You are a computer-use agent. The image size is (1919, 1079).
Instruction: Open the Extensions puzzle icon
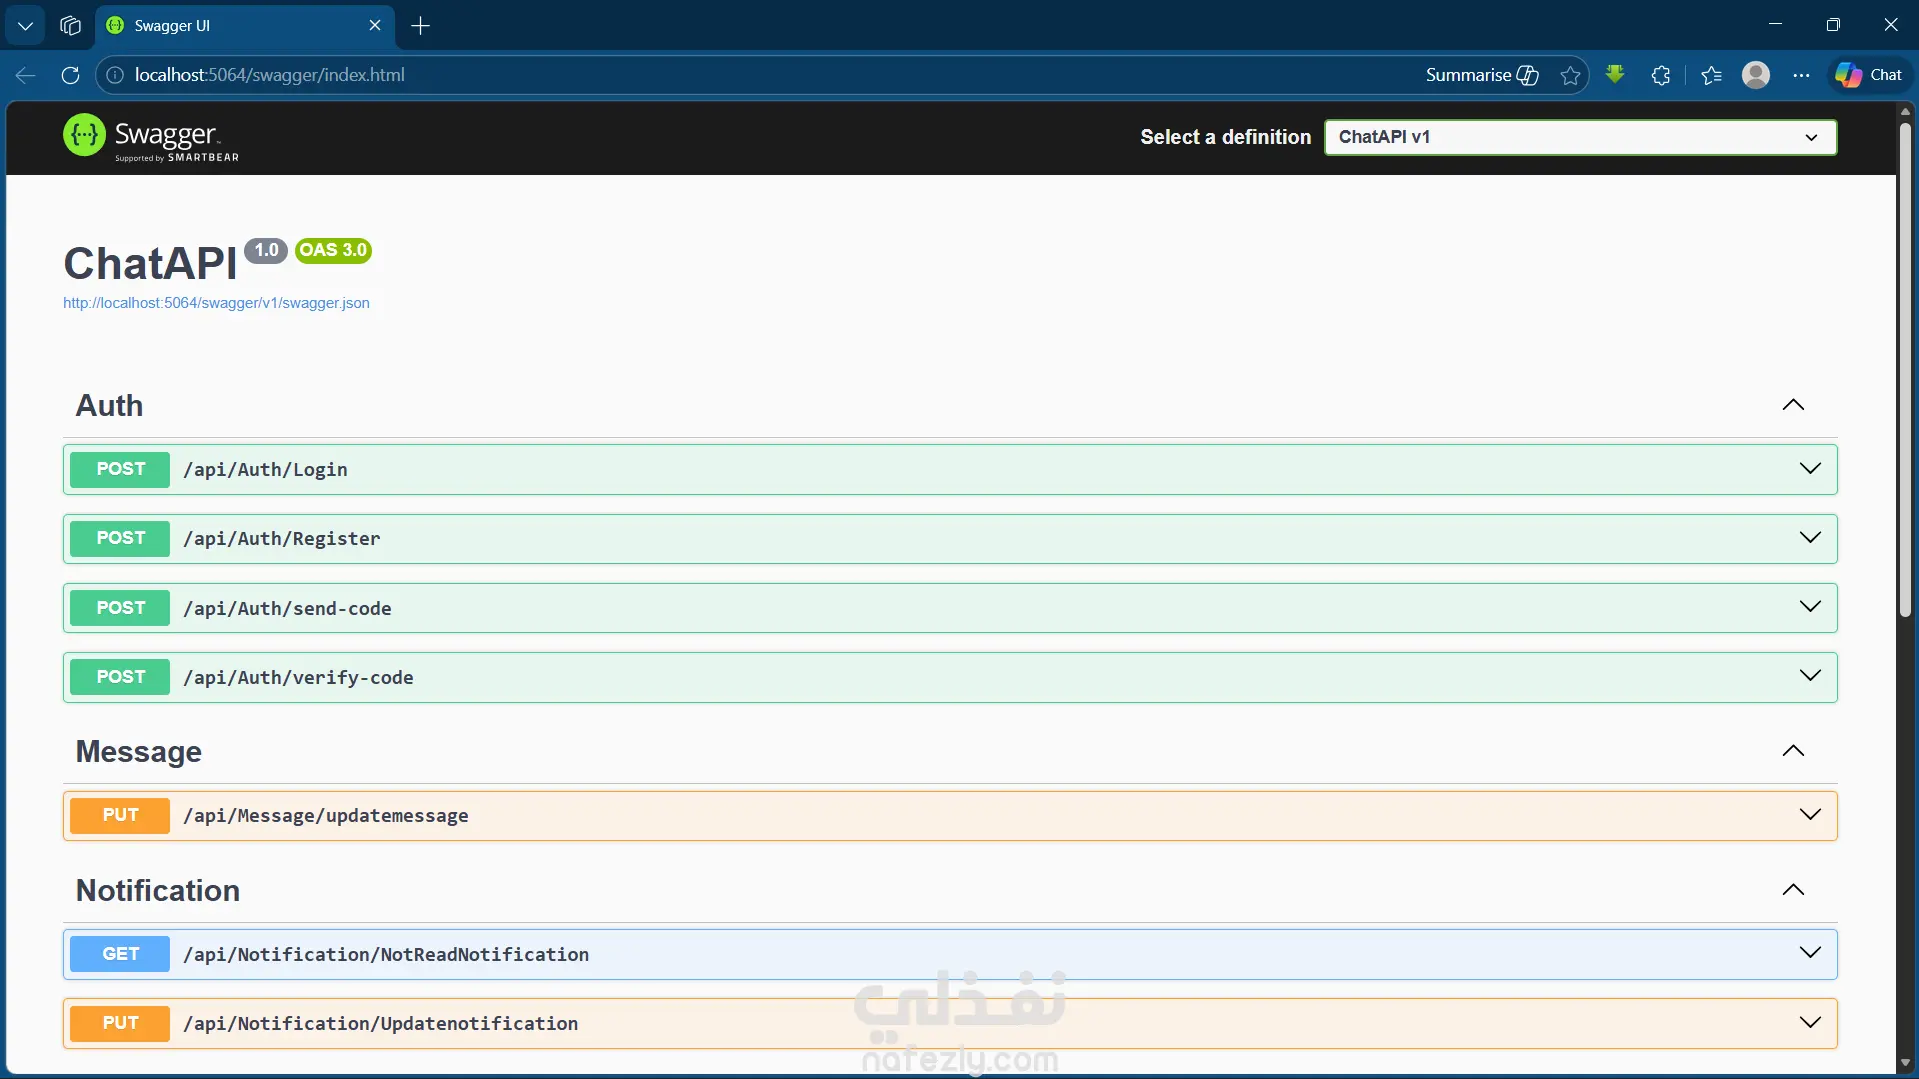click(1661, 75)
